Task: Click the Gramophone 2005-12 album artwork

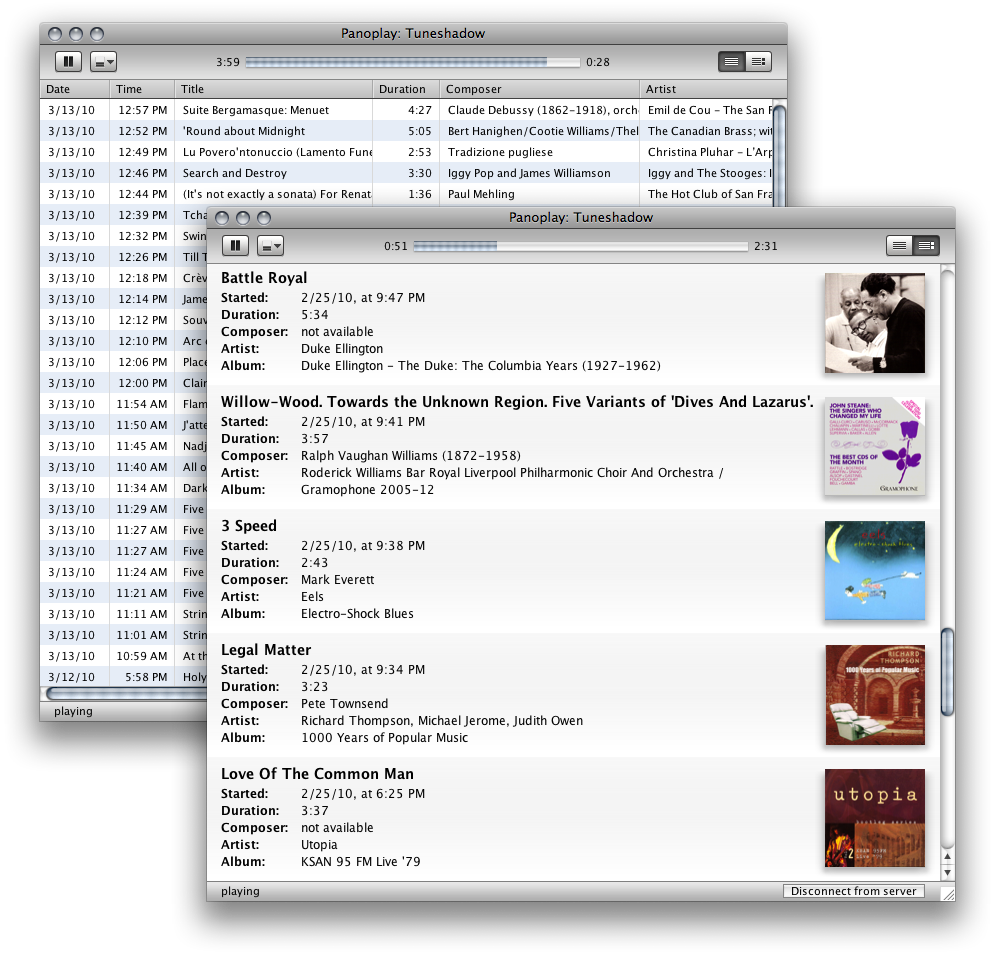Action: click(x=875, y=447)
